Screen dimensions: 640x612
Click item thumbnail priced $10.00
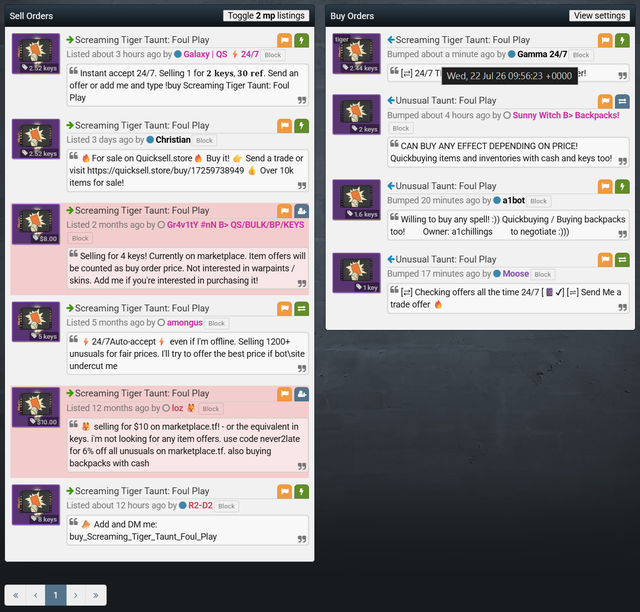point(36,407)
